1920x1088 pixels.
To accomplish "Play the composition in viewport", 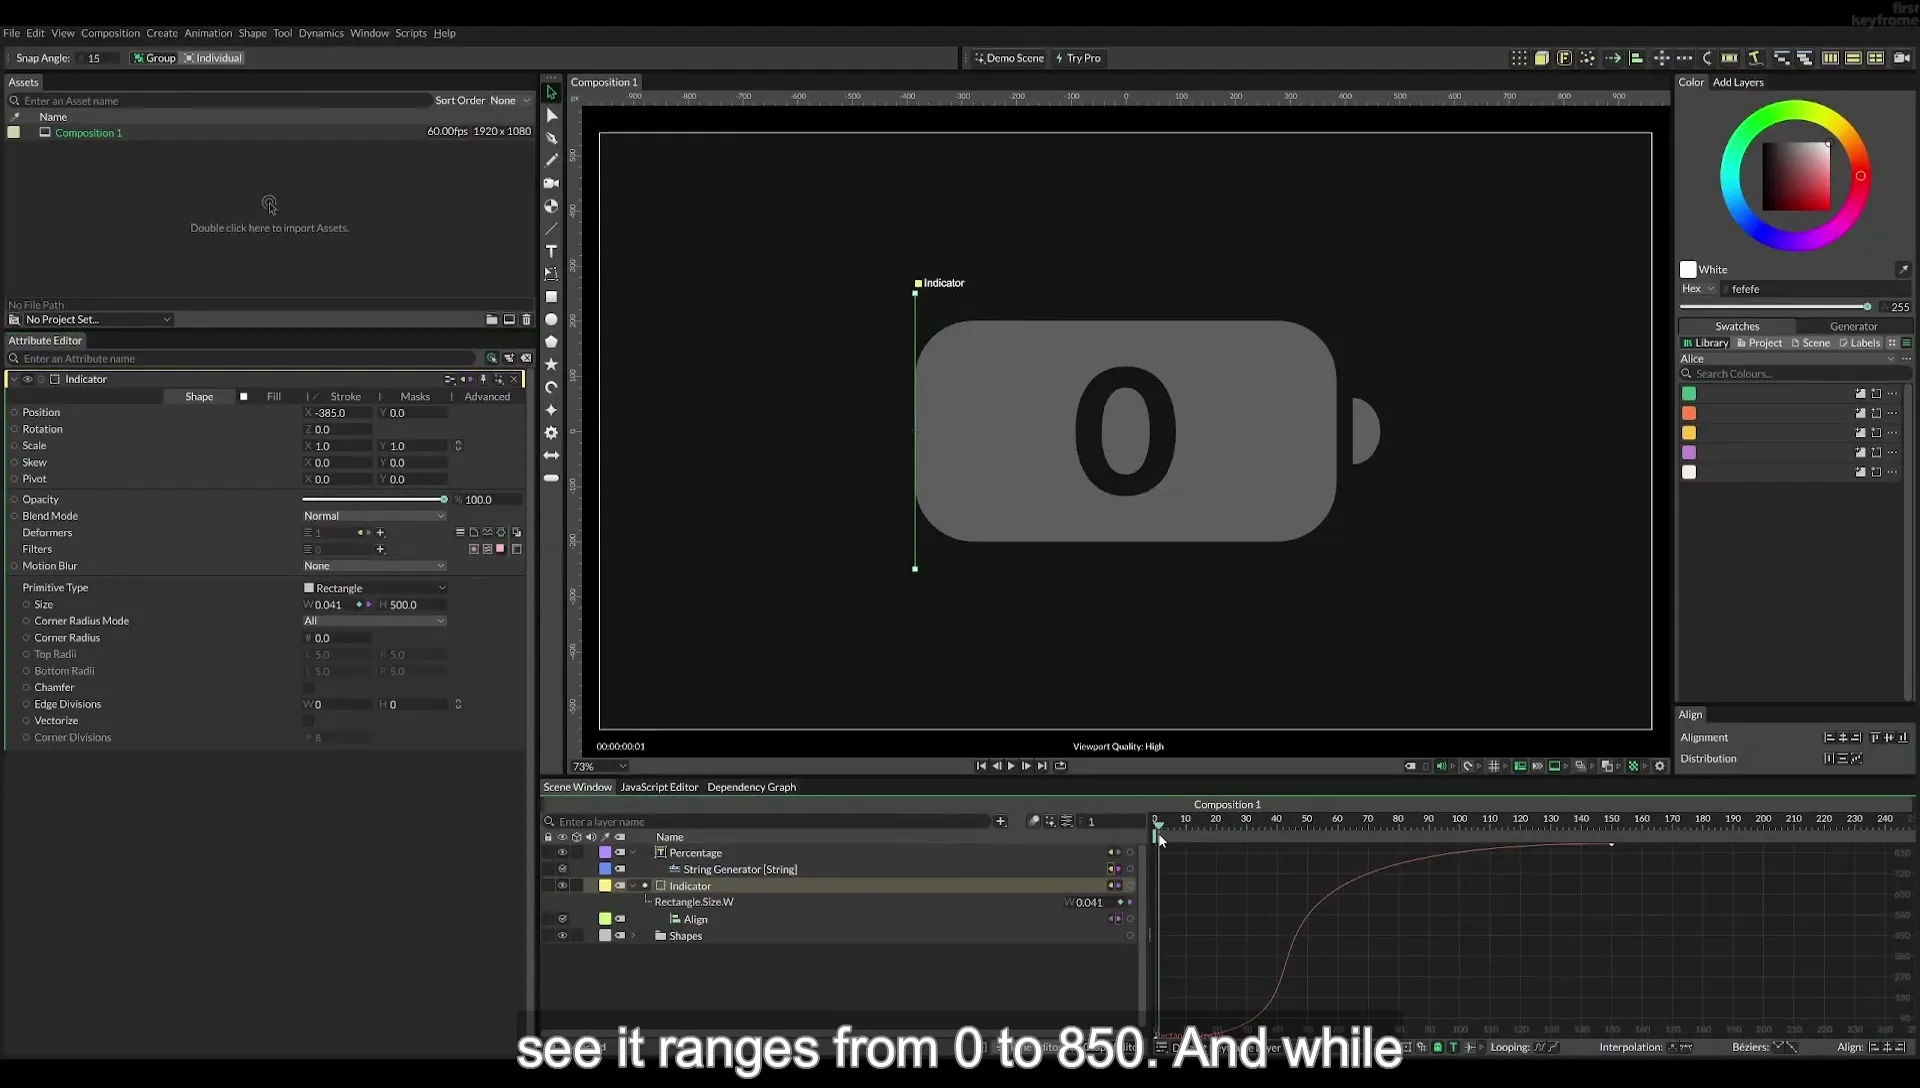I will [1011, 766].
